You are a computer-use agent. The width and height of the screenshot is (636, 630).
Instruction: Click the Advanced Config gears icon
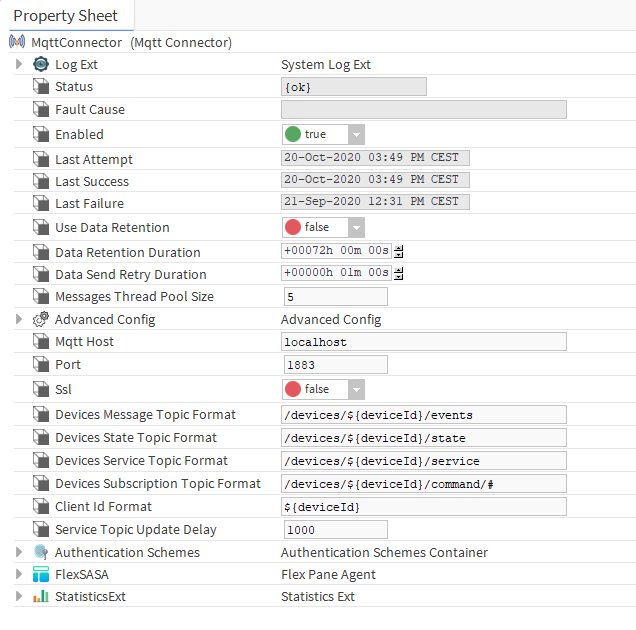(x=41, y=319)
